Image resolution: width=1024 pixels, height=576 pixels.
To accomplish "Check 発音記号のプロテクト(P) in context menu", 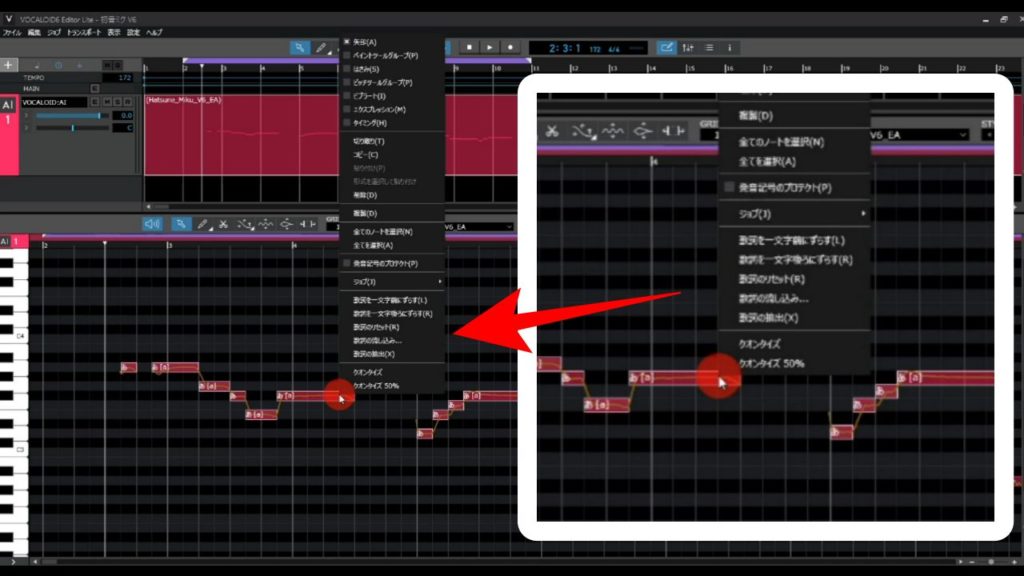I will point(385,263).
